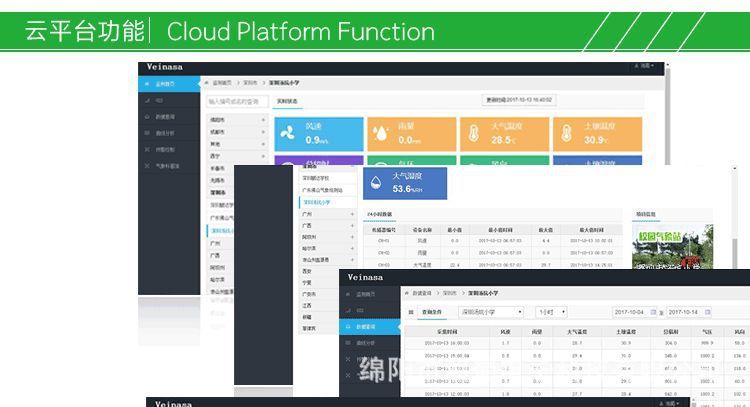Click the 更新时间 refresh button
Screen dimensions: 750x407
518,100
